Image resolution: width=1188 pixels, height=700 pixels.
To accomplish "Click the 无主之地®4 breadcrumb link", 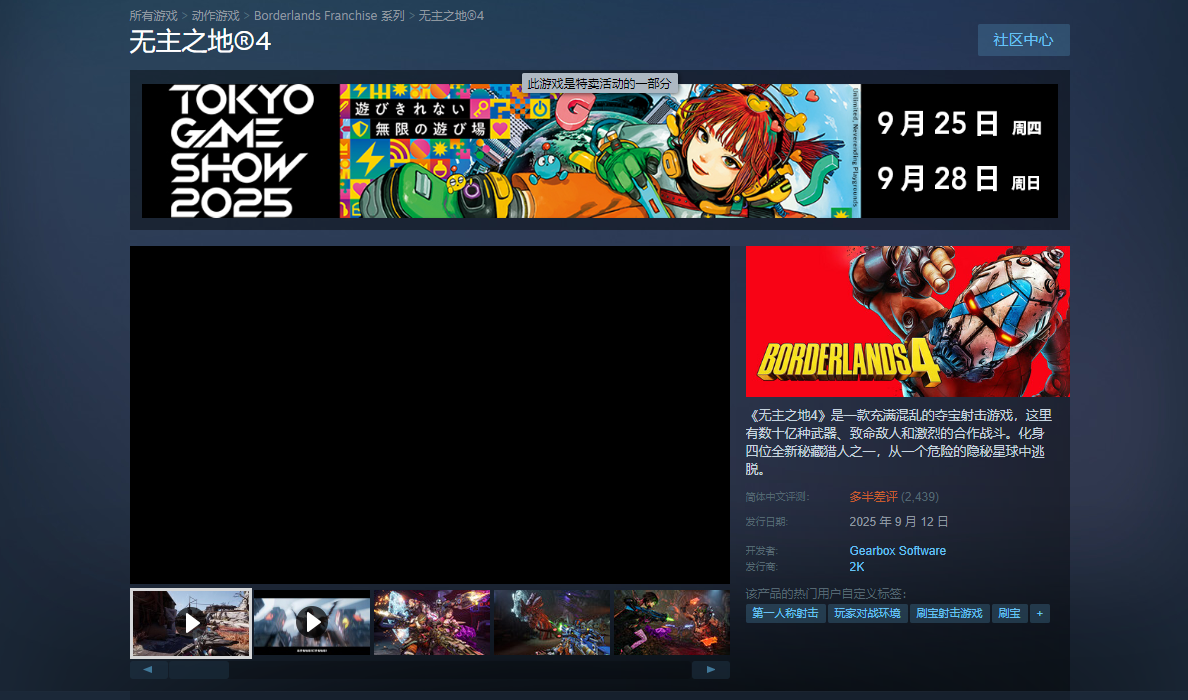I will tap(451, 15).
